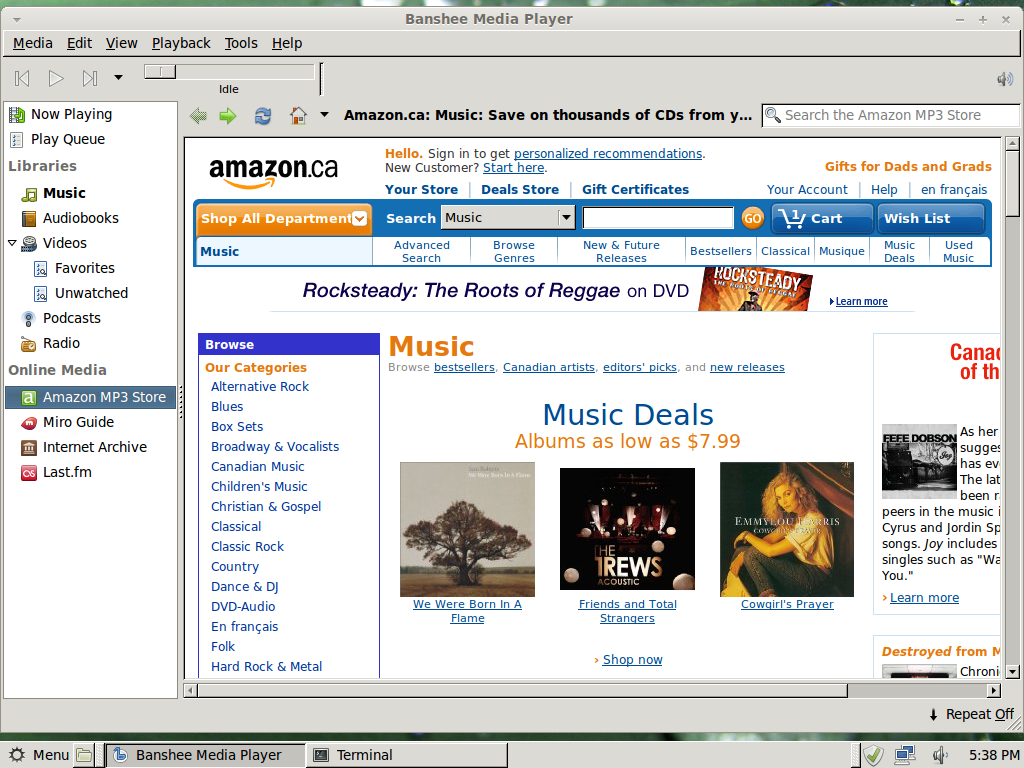Toggle the Repeat Off button
Image resolution: width=1024 pixels, height=768 pixels.
click(972, 714)
